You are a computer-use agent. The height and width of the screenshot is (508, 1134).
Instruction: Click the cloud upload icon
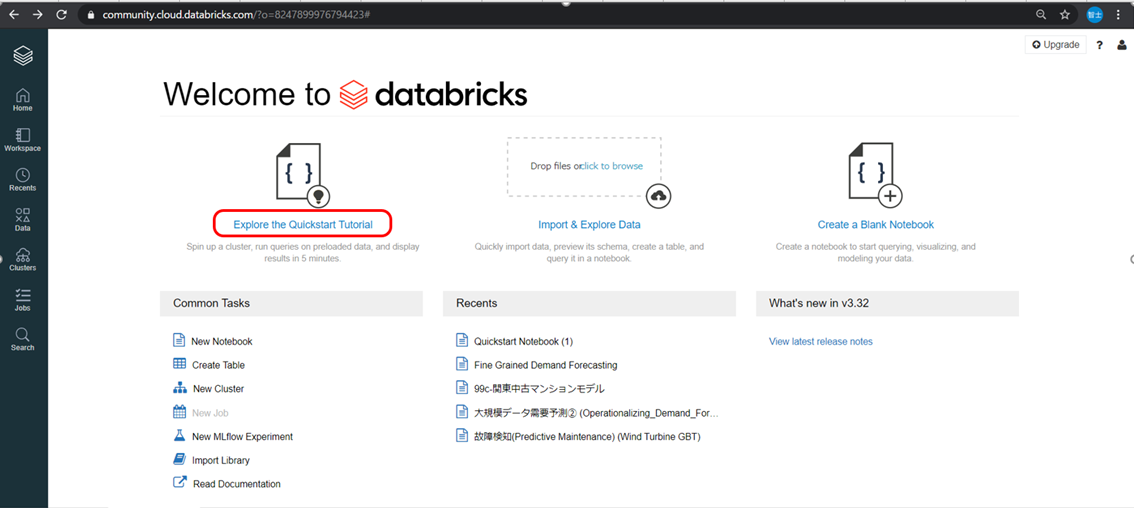[x=659, y=195]
